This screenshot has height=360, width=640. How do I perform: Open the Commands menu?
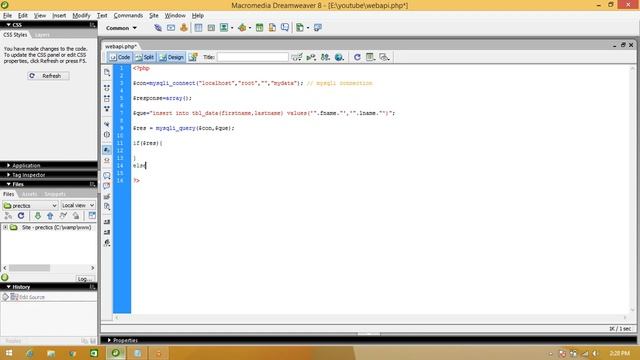click(x=128, y=16)
